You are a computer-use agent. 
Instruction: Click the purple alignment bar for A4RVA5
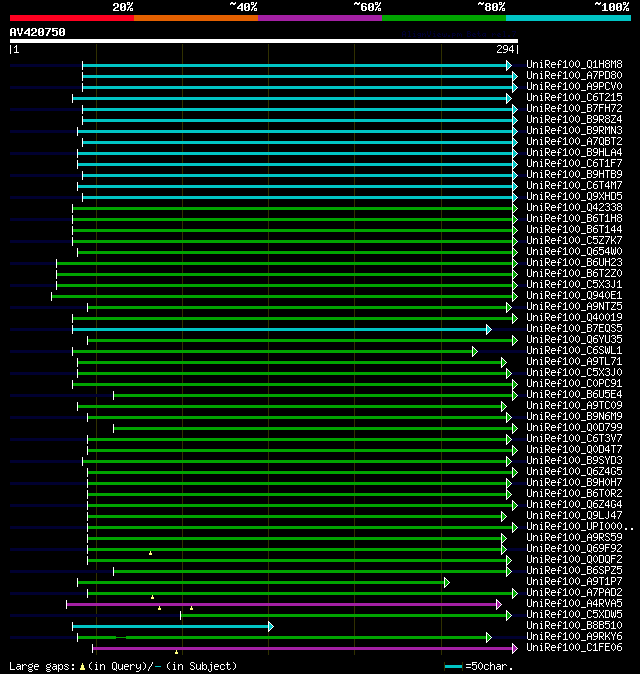(282, 604)
